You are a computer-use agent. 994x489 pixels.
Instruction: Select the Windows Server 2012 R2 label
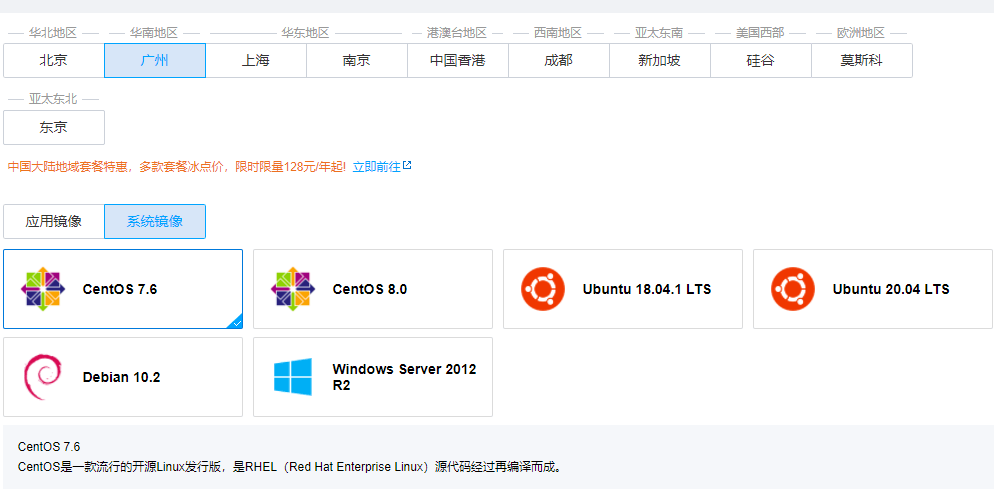tap(404, 377)
